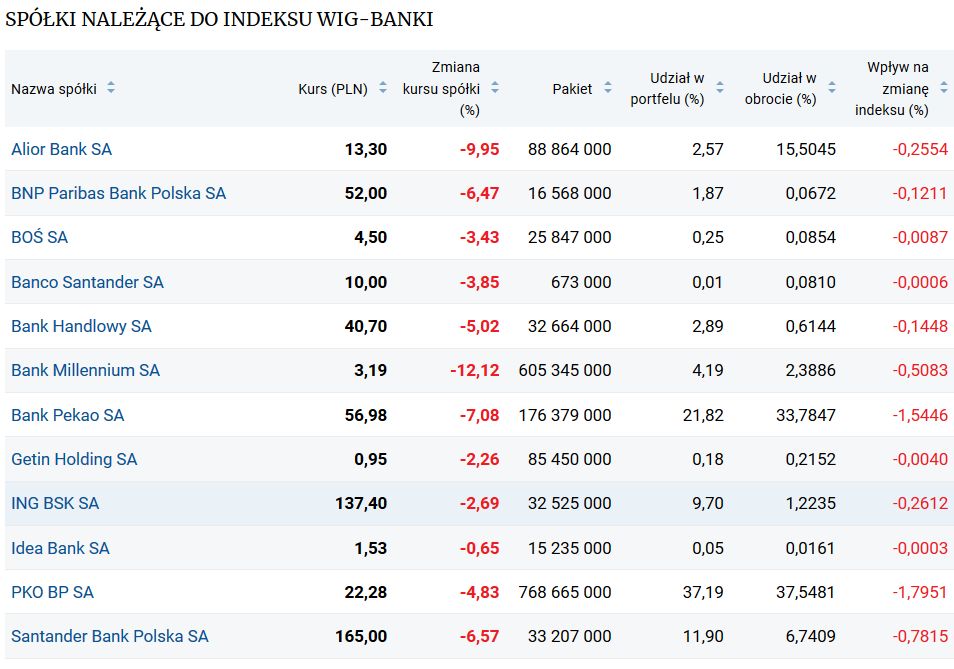Select the Bank Handlowy SA link

pos(82,326)
